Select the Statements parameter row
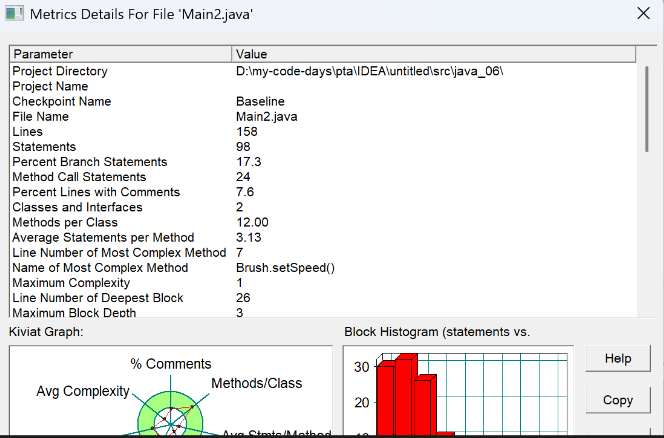Screen dimensions: 664x438 pos(323,147)
